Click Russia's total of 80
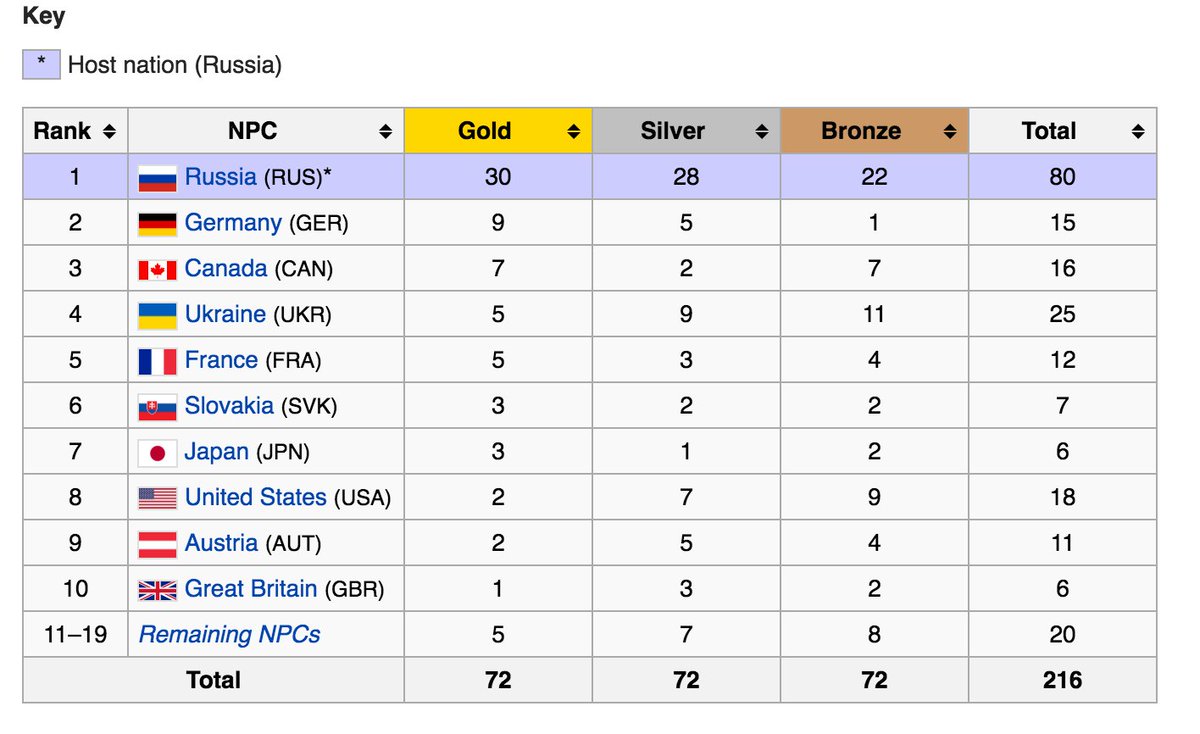Screen dimensions: 1200x734 pyautogui.click(x=1062, y=178)
